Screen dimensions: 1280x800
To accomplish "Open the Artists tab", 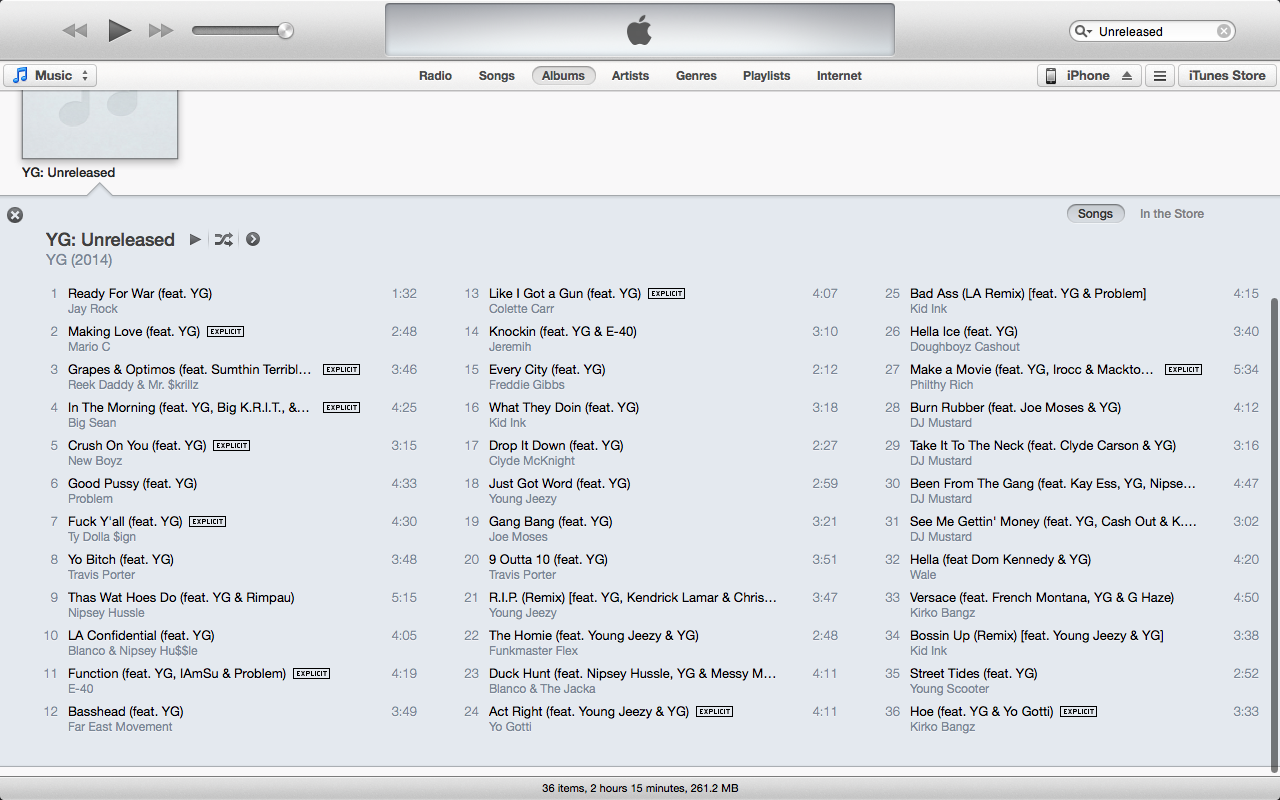I will (630, 75).
